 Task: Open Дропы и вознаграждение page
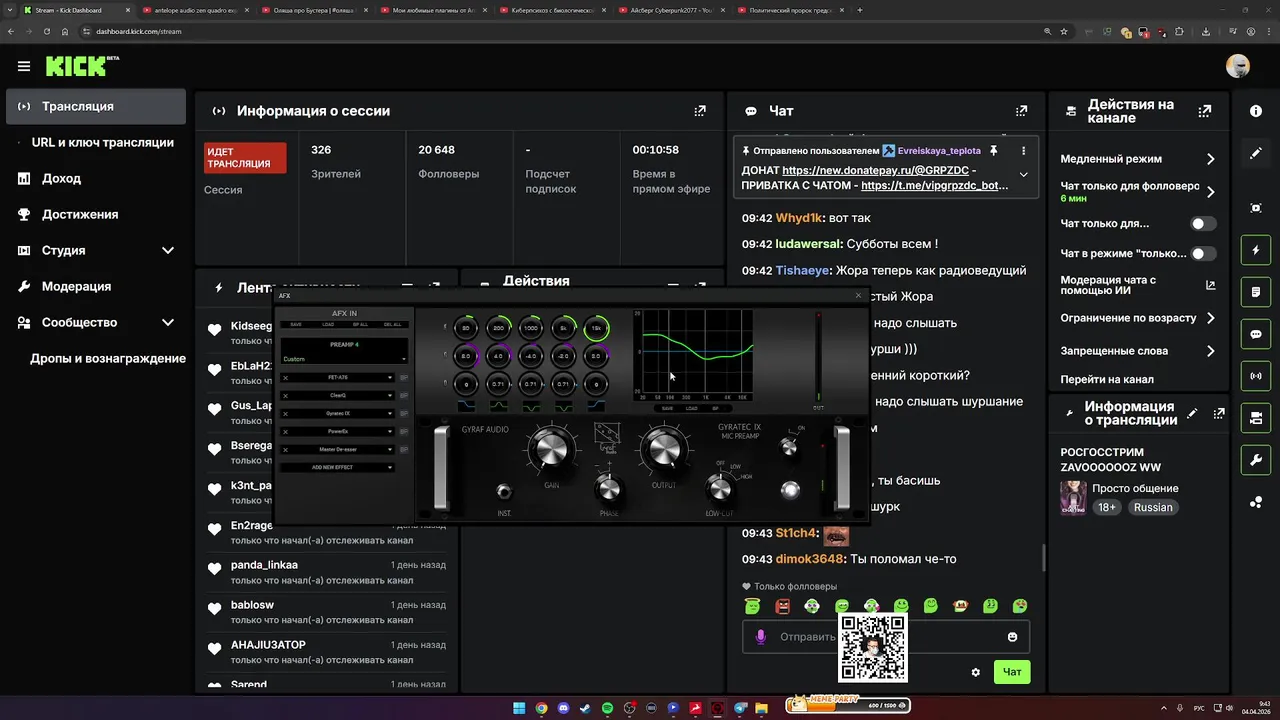point(107,359)
